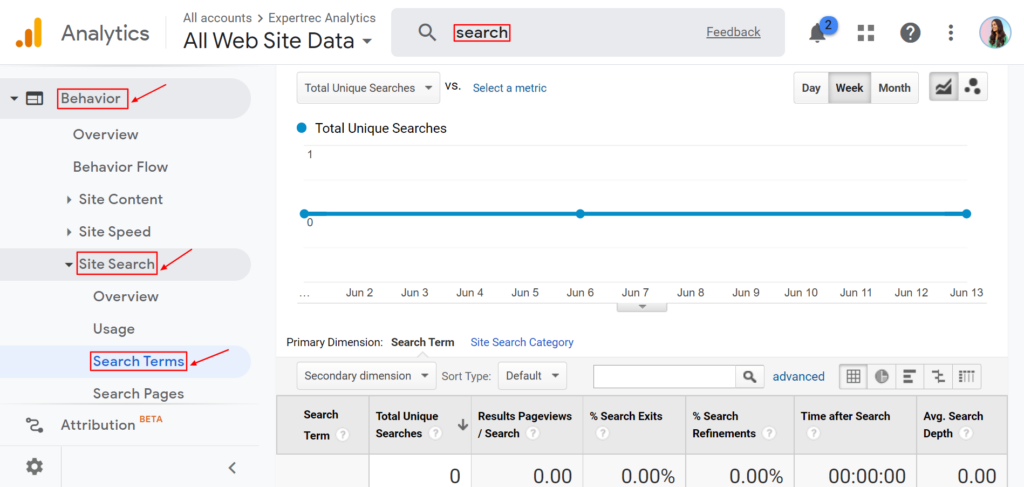Select the Data table view icon
The height and width of the screenshot is (487, 1024).
pos(853,376)
